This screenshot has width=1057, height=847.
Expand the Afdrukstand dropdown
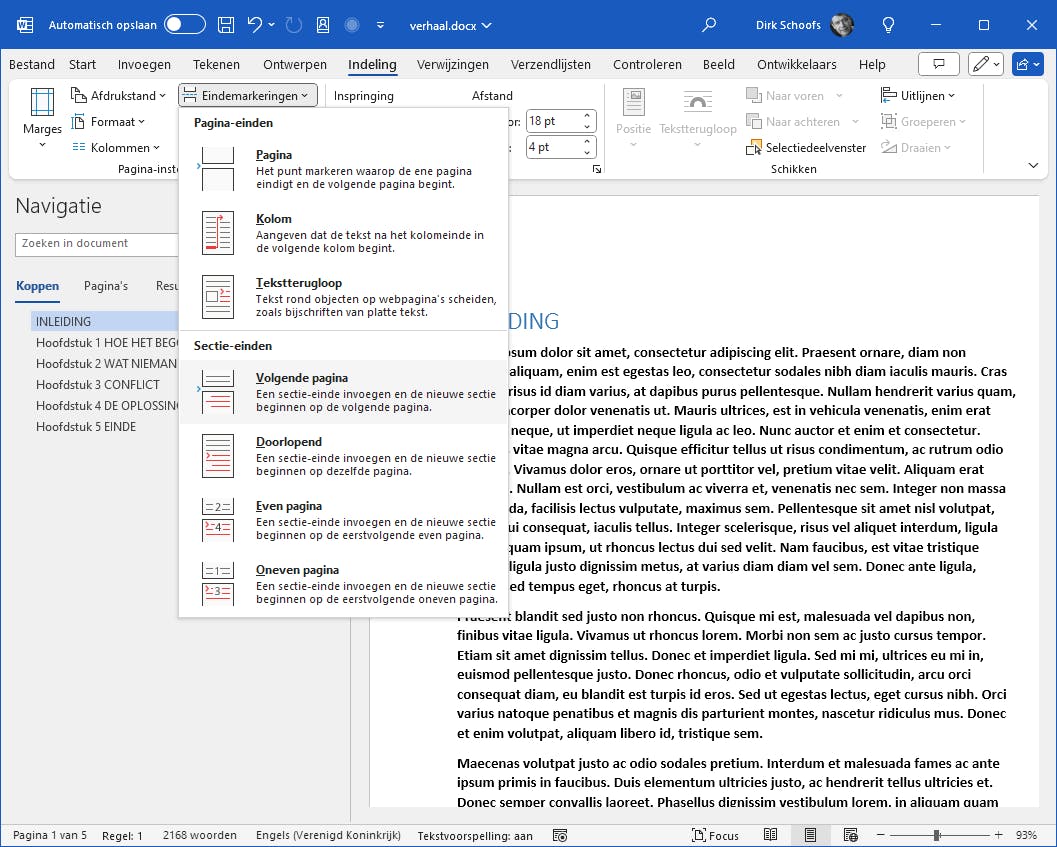click(x=118, y=96)
